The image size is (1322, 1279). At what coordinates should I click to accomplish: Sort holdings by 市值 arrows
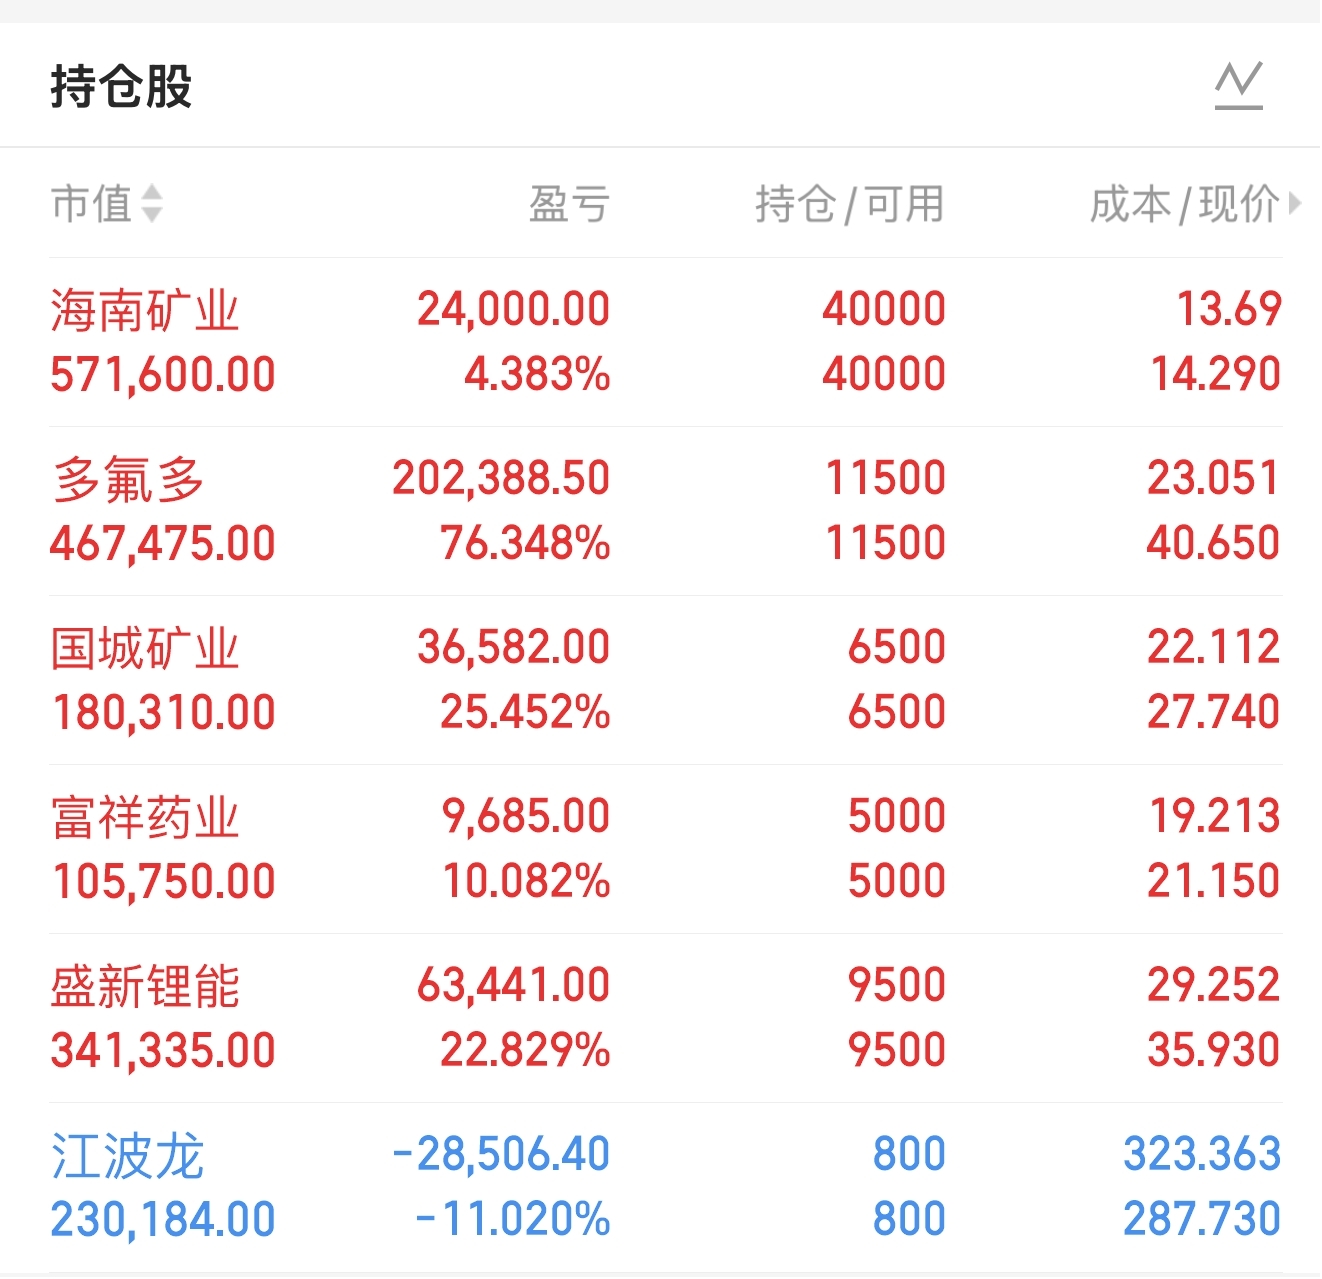pos(151,203)
